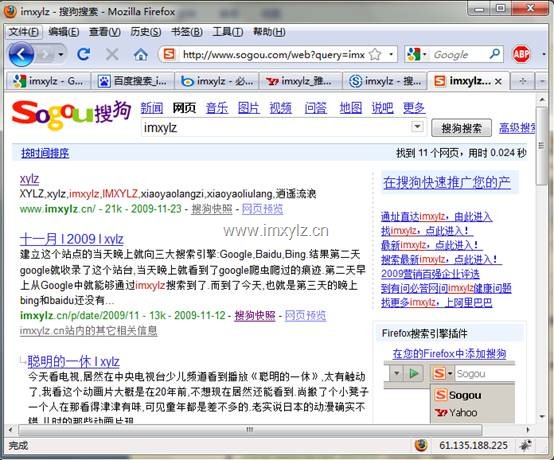Open the 视频 category link
Viewport: 554px width, 460px height.
point(281,108)
